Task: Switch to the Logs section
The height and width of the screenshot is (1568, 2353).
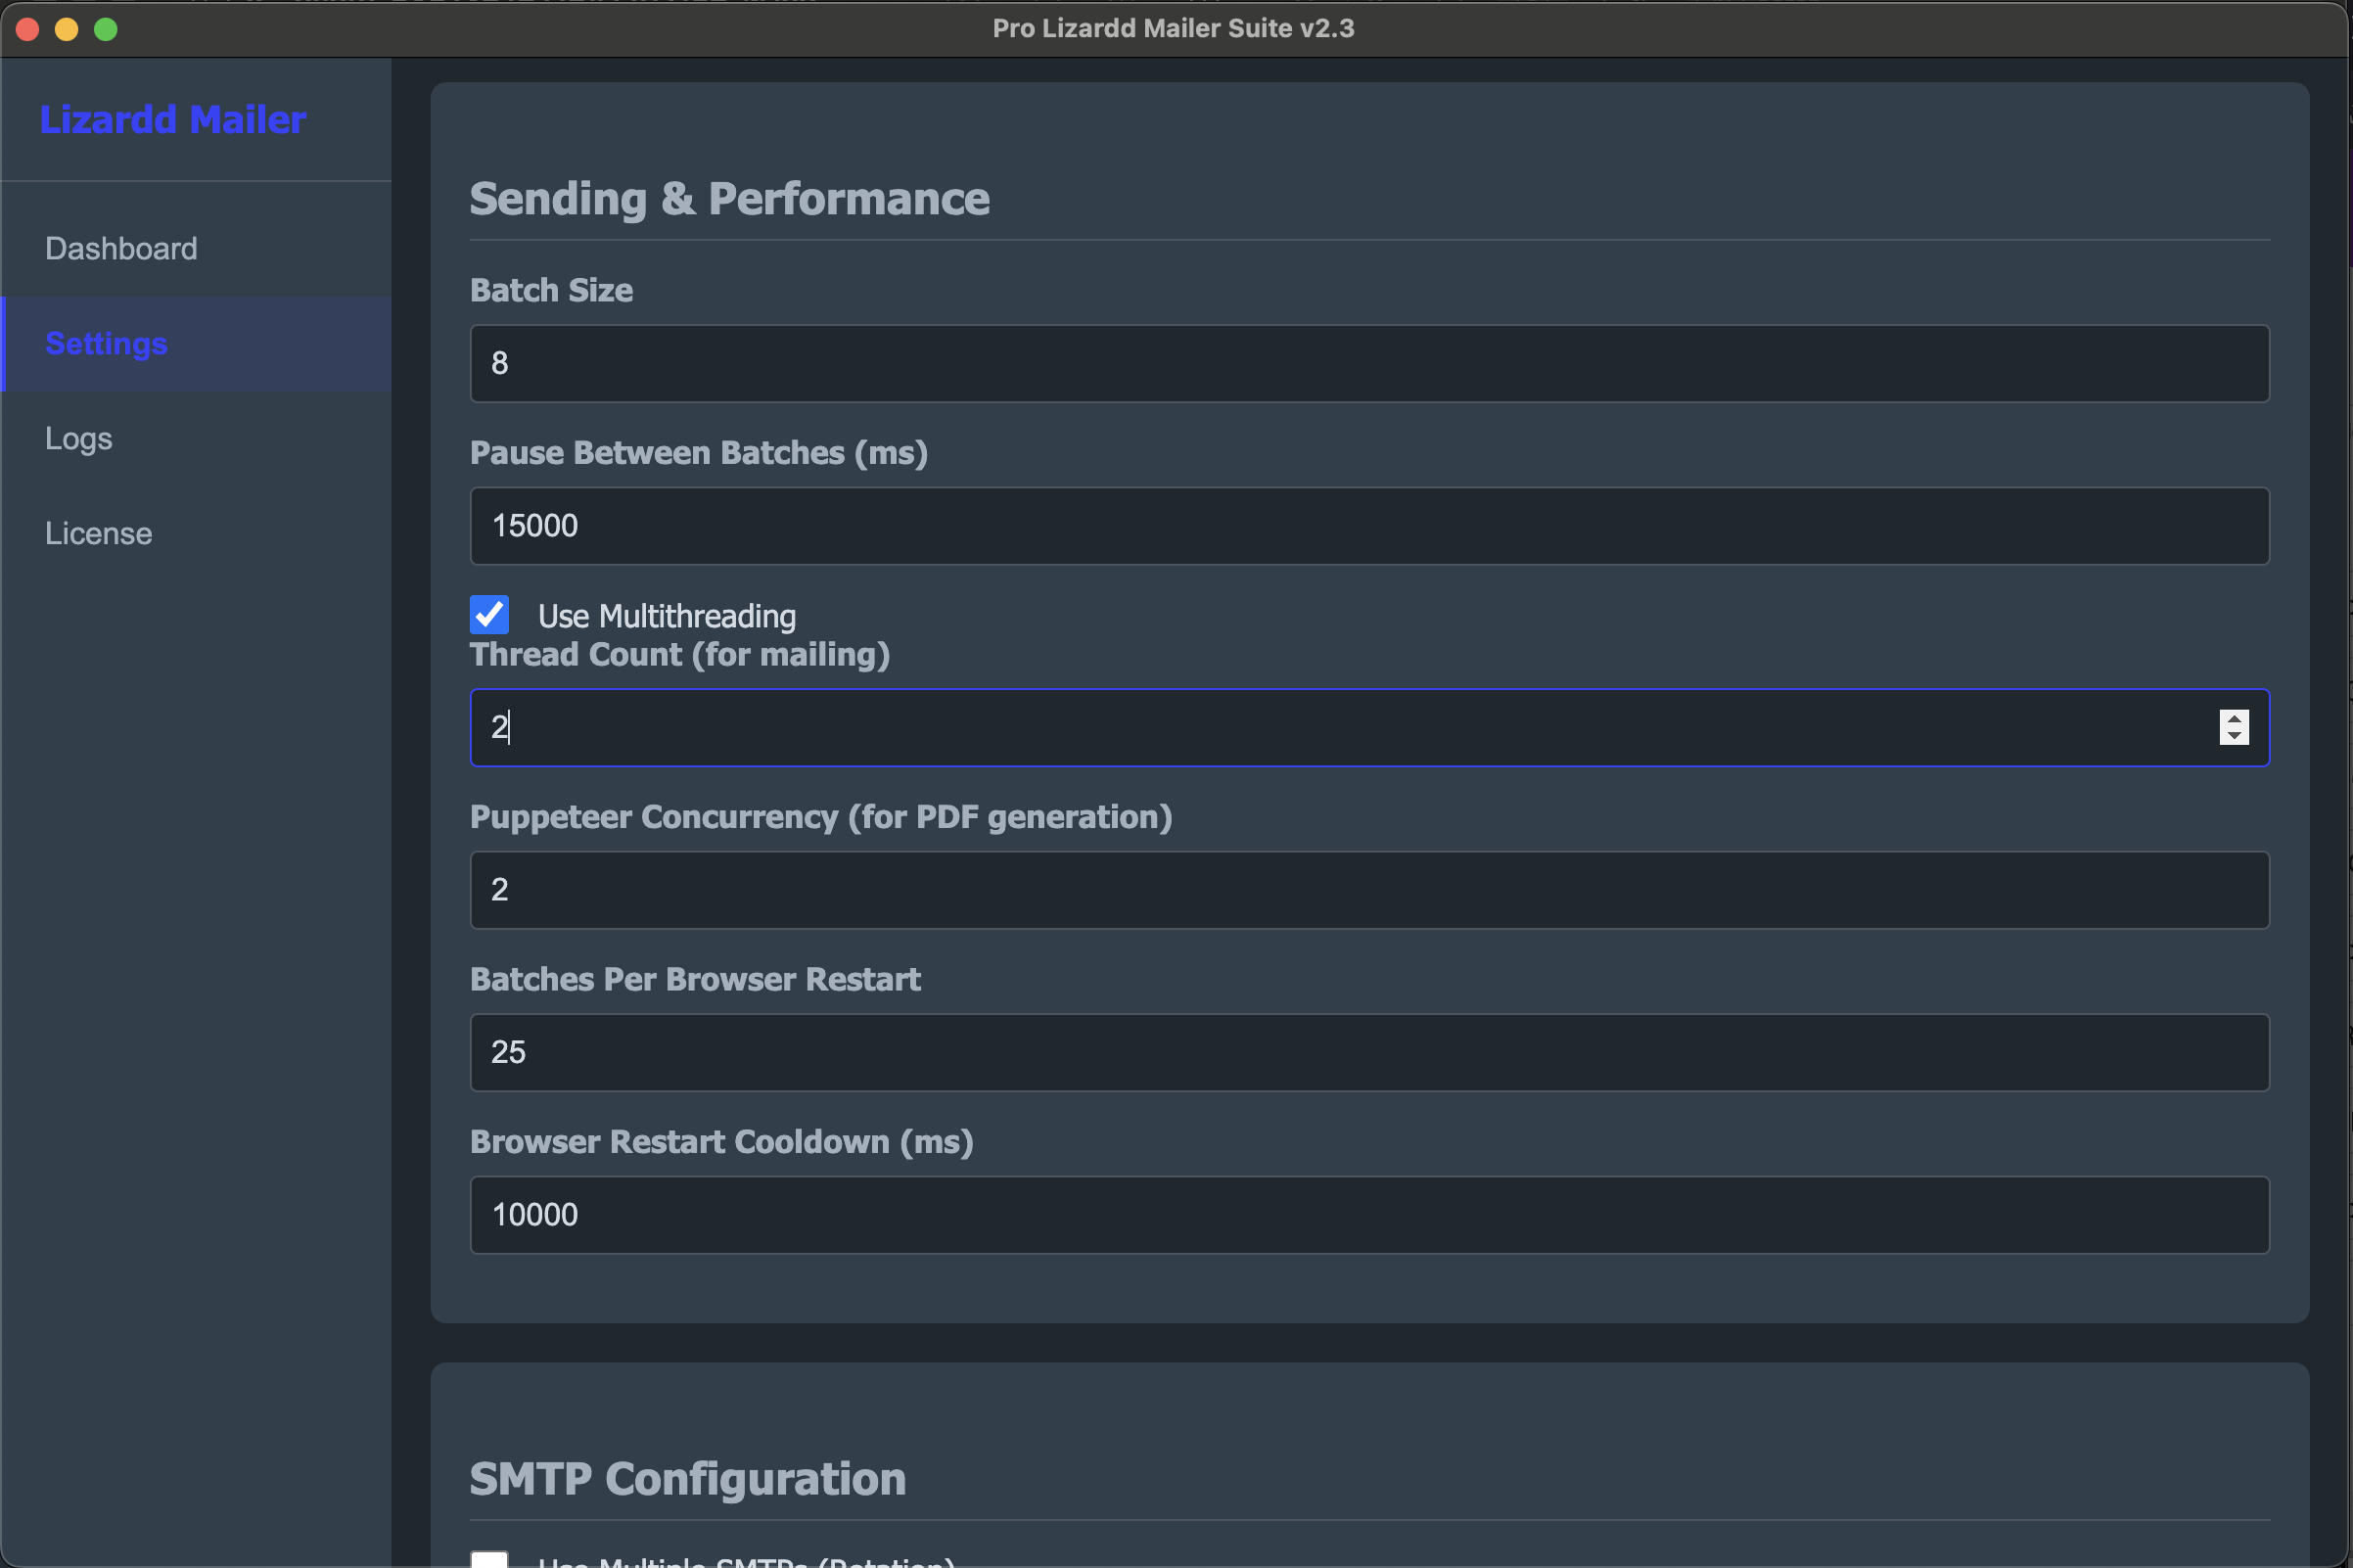Action: [x=78, y=438]
